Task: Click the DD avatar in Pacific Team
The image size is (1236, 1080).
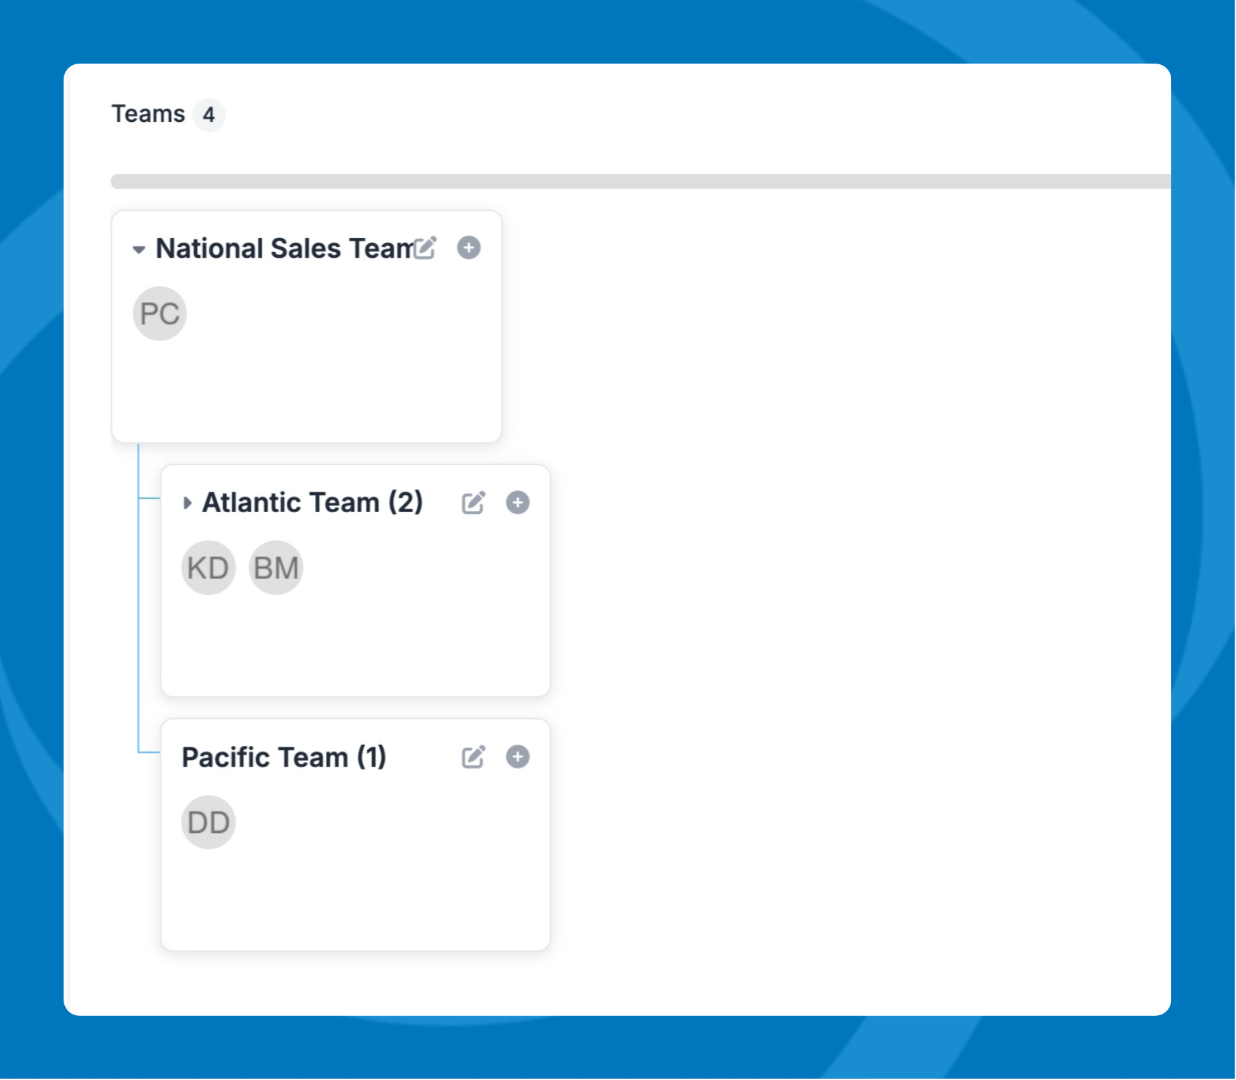Action: click(x=208, y=822)
